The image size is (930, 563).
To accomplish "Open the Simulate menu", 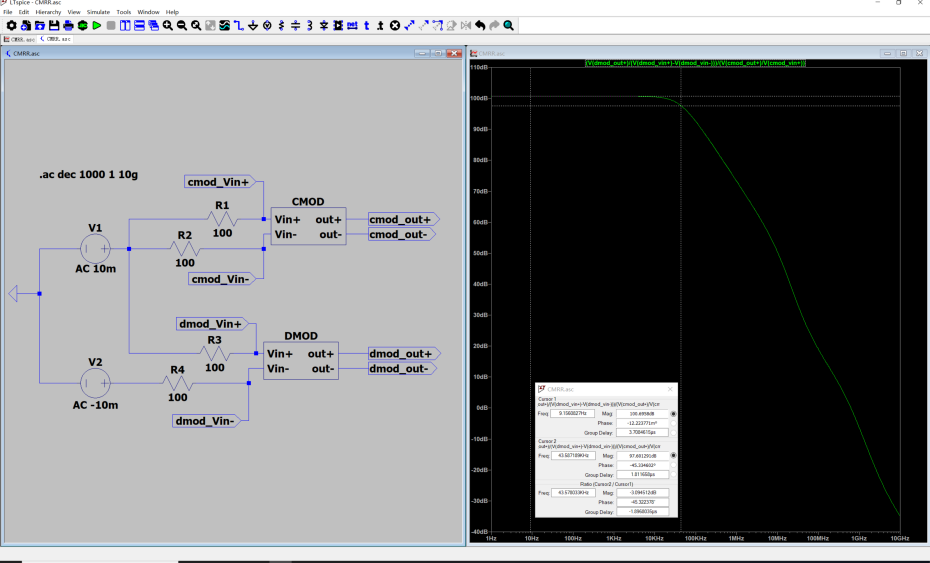I will tap(98, 12).
